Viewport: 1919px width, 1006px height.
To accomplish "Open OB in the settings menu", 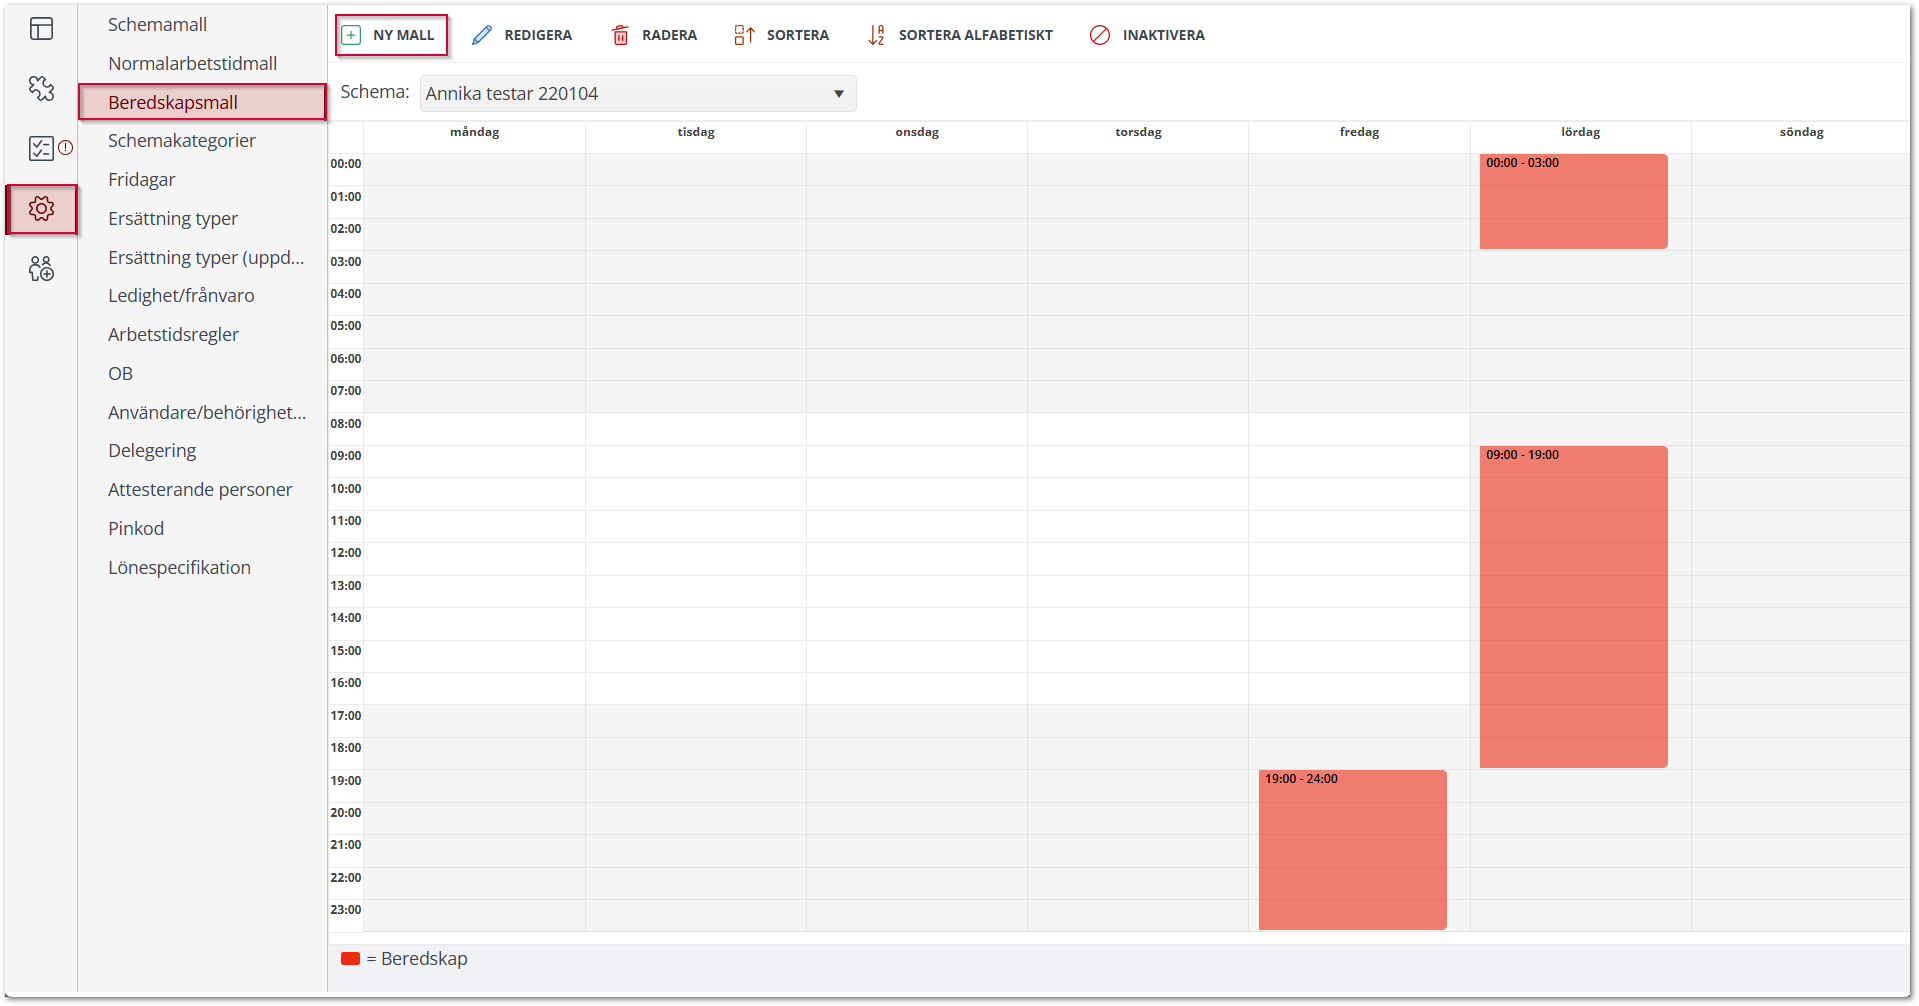I will [120, 374].
